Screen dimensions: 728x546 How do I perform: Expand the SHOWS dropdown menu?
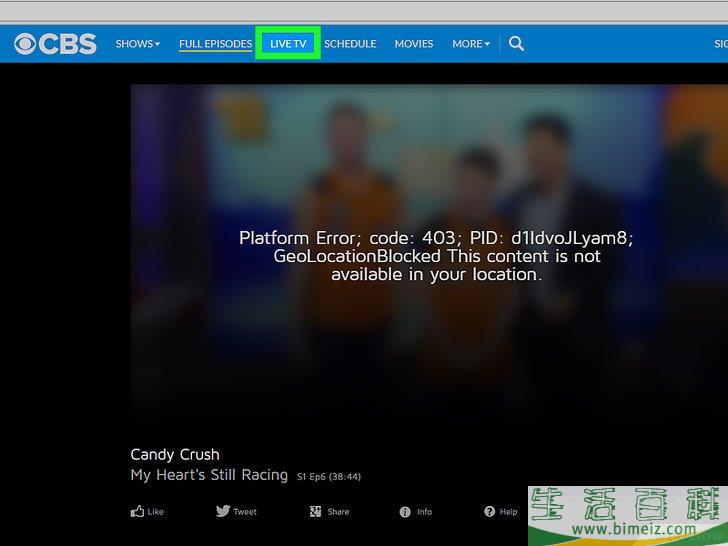(x=137, y=44)
